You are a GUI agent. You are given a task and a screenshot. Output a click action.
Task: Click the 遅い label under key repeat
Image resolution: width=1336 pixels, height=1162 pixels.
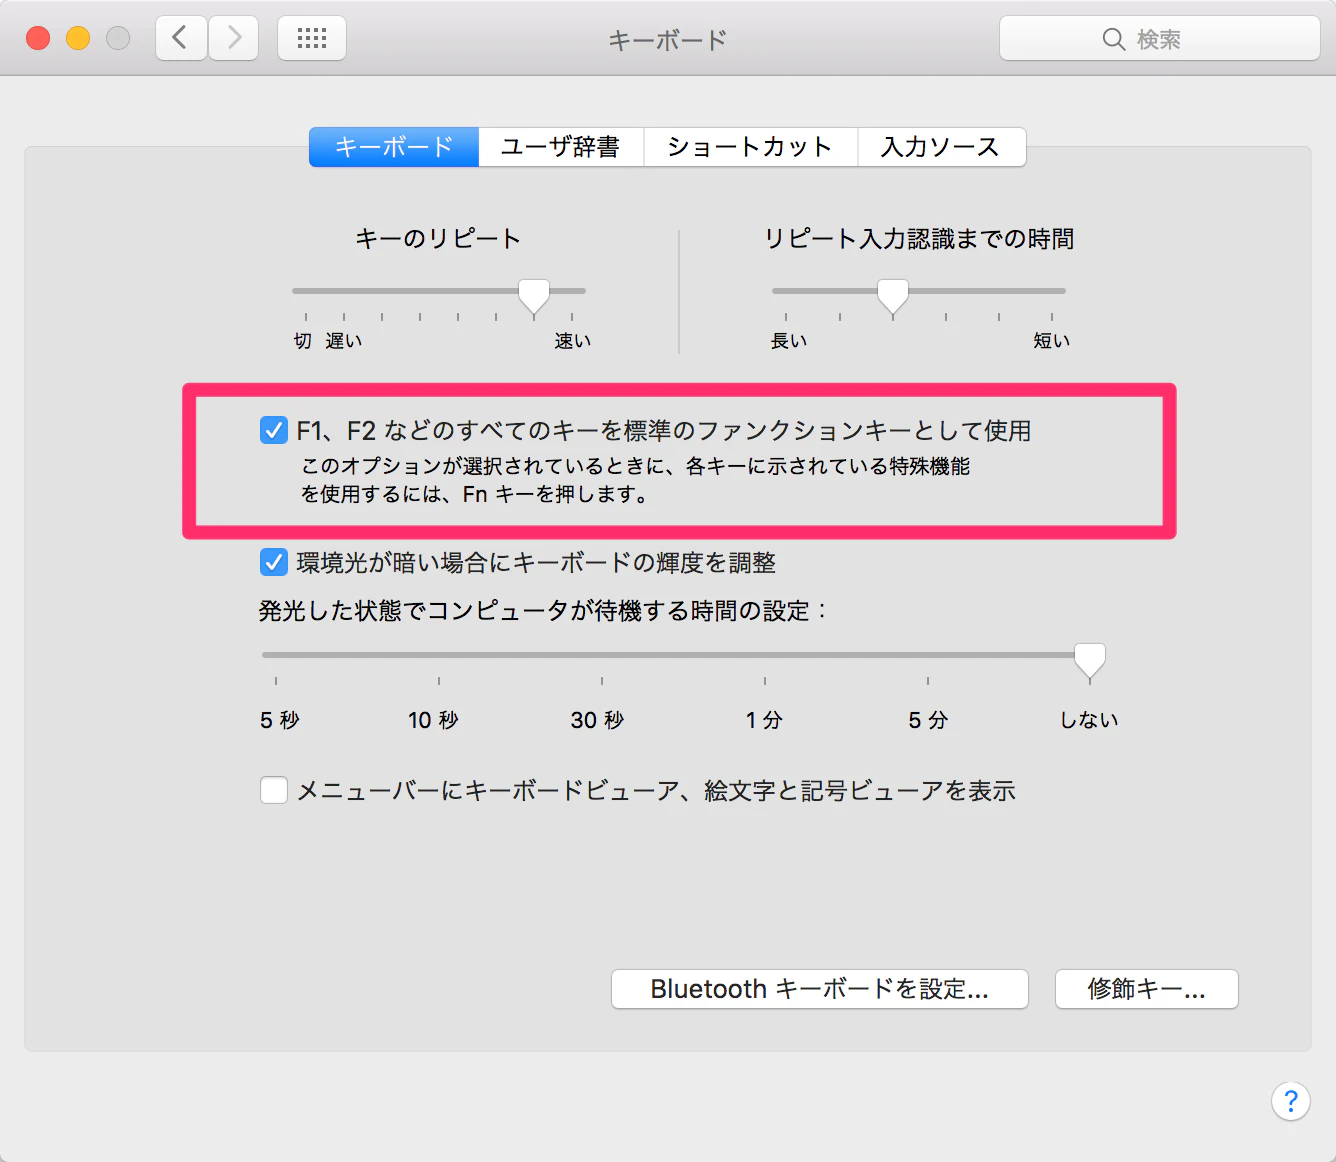click(344, 341)
